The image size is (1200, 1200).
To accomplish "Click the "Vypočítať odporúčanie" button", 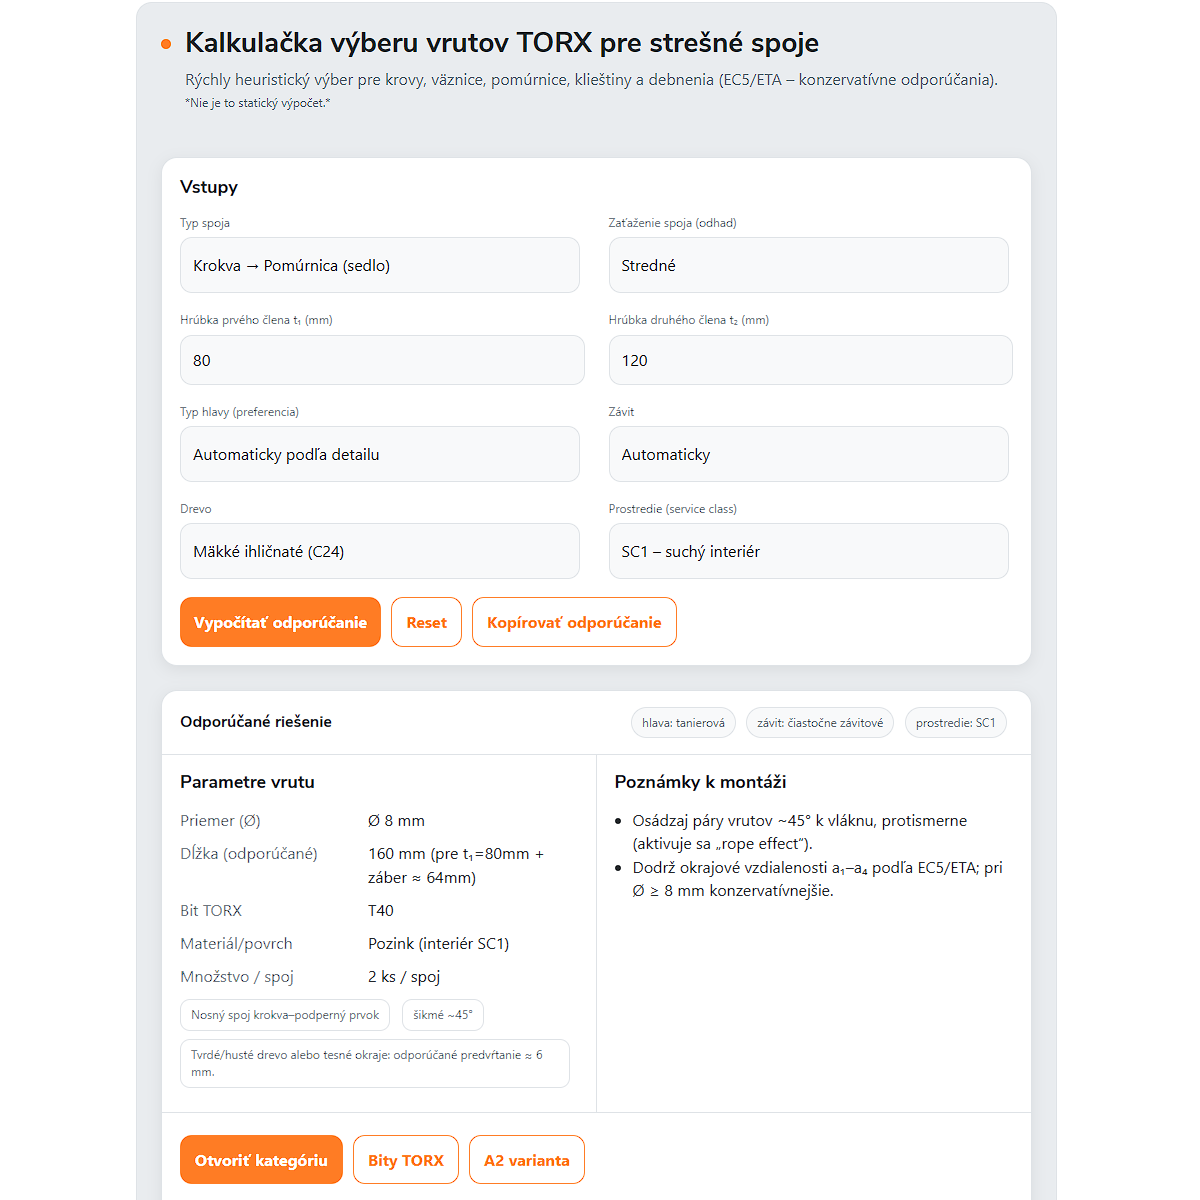I will coord(280,621).
